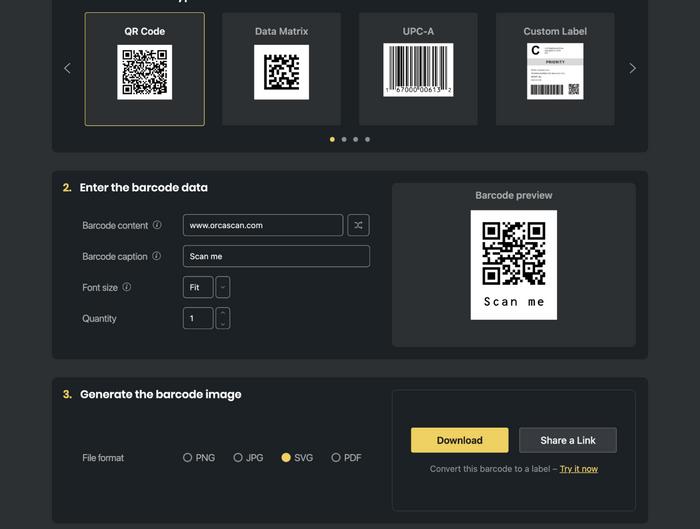Select JPG file format
700x529 pixels.
[x=248, y=458]
